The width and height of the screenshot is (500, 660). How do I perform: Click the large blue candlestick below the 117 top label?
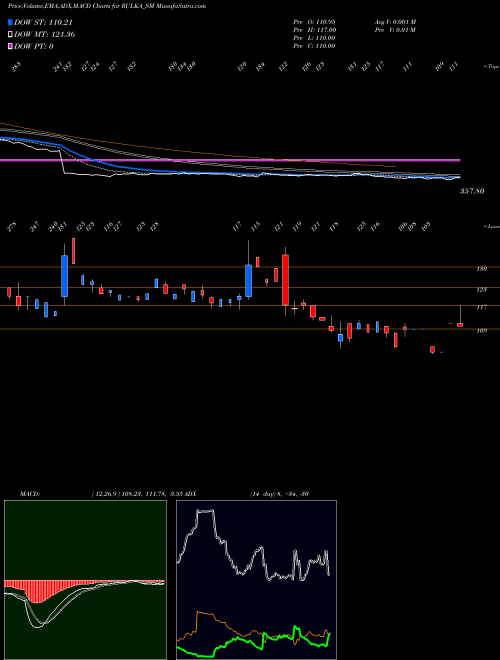click(248, 281)
